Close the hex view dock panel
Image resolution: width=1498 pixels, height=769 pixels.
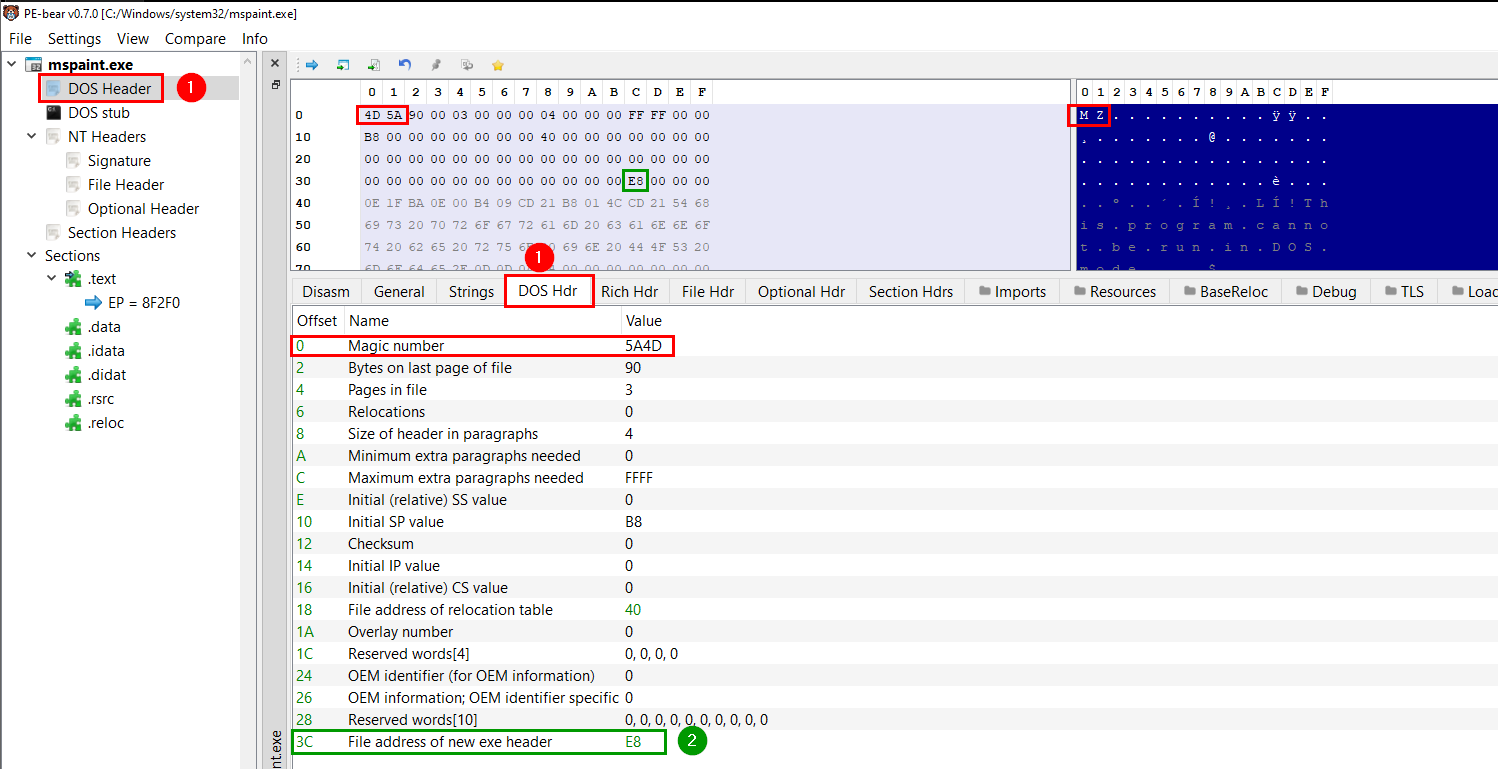point(276,62)
